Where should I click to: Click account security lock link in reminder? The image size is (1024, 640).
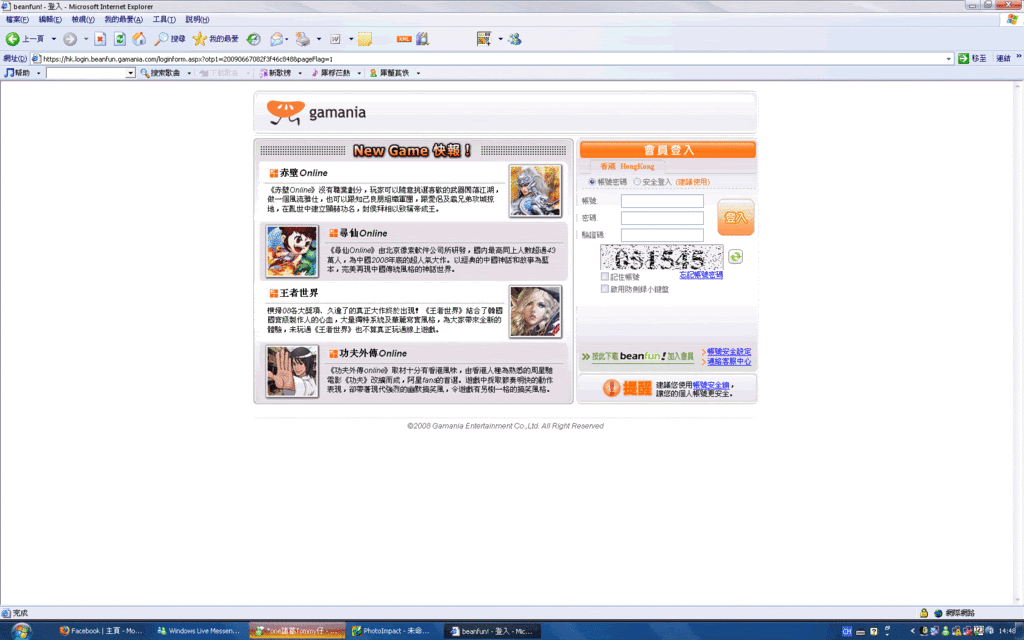pos(711,385)
